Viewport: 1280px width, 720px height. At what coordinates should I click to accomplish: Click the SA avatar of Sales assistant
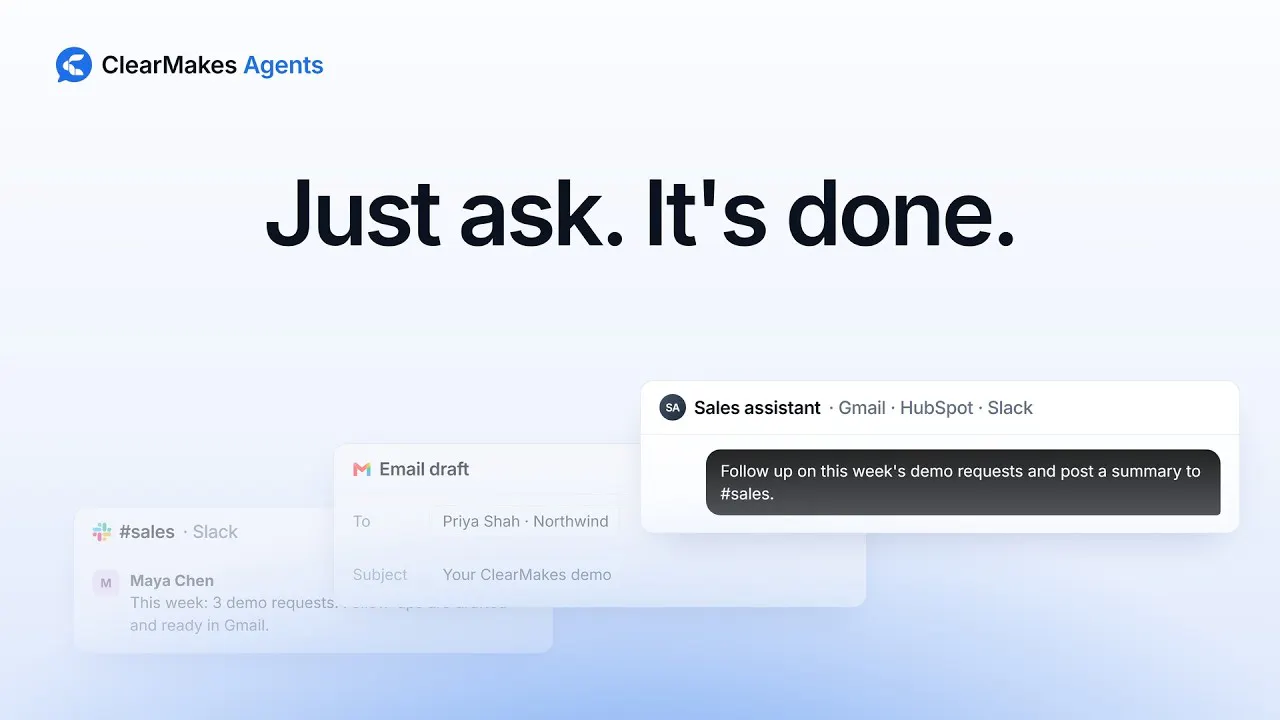(x=673, y=407)
